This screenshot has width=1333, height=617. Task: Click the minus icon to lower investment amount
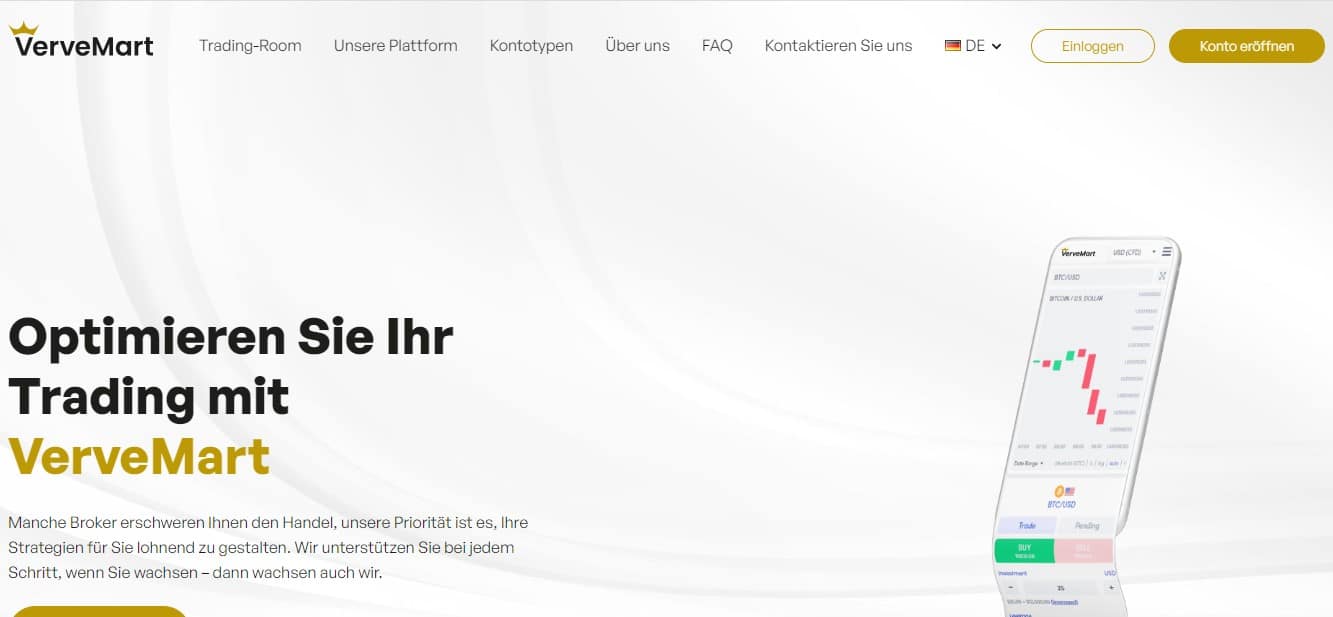tap(1013, 586)
